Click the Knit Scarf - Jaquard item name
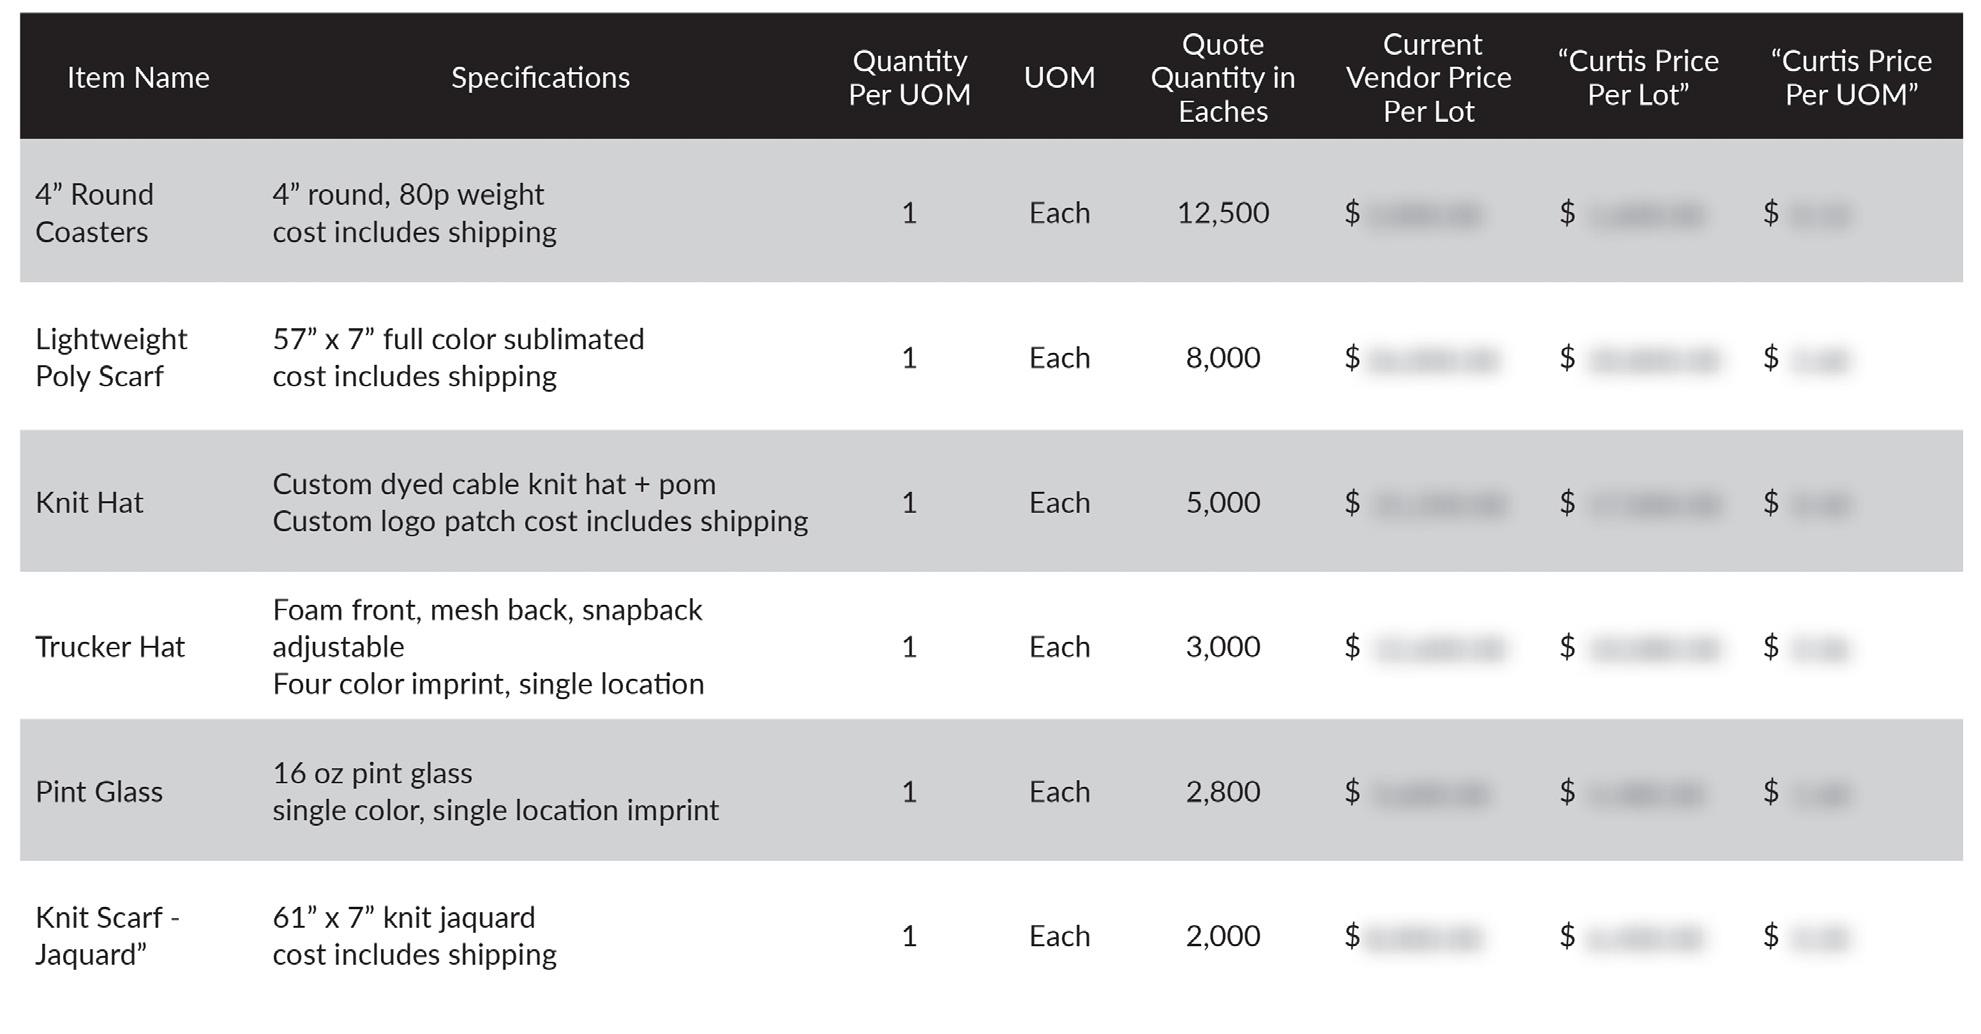 107,935
